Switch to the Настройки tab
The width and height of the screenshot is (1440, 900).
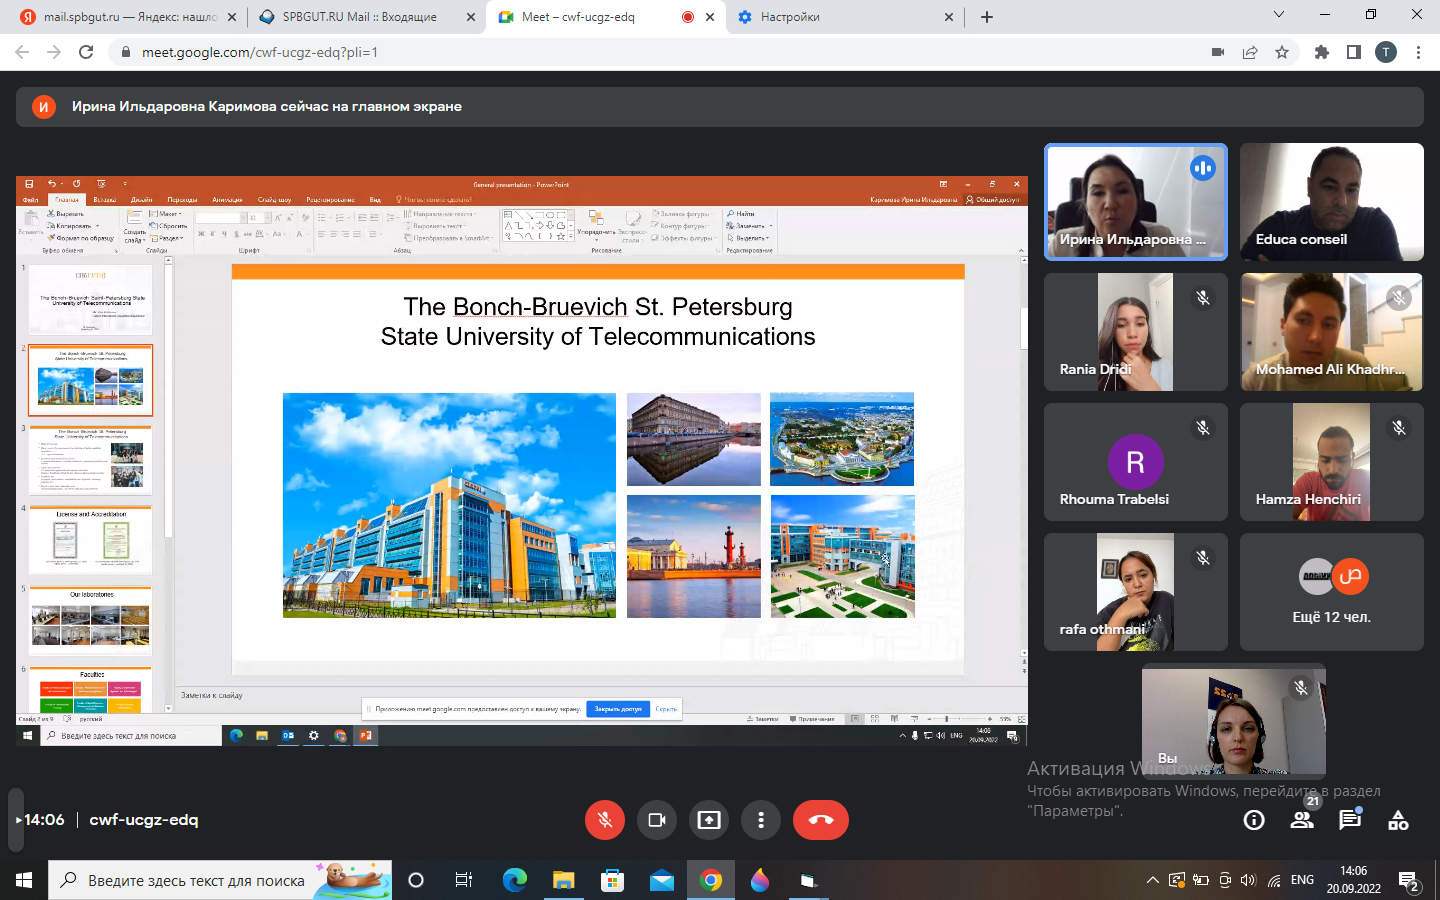click(x=790, y=17)
